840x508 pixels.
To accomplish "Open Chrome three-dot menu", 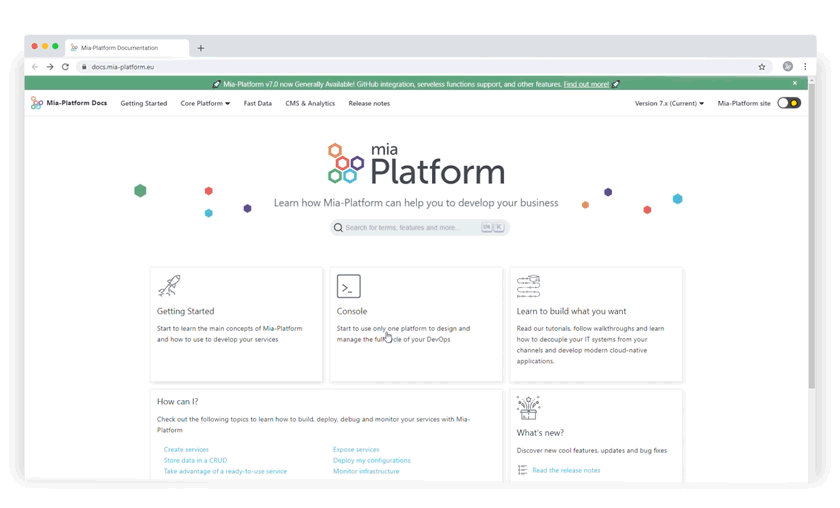I will coord(805,66).
